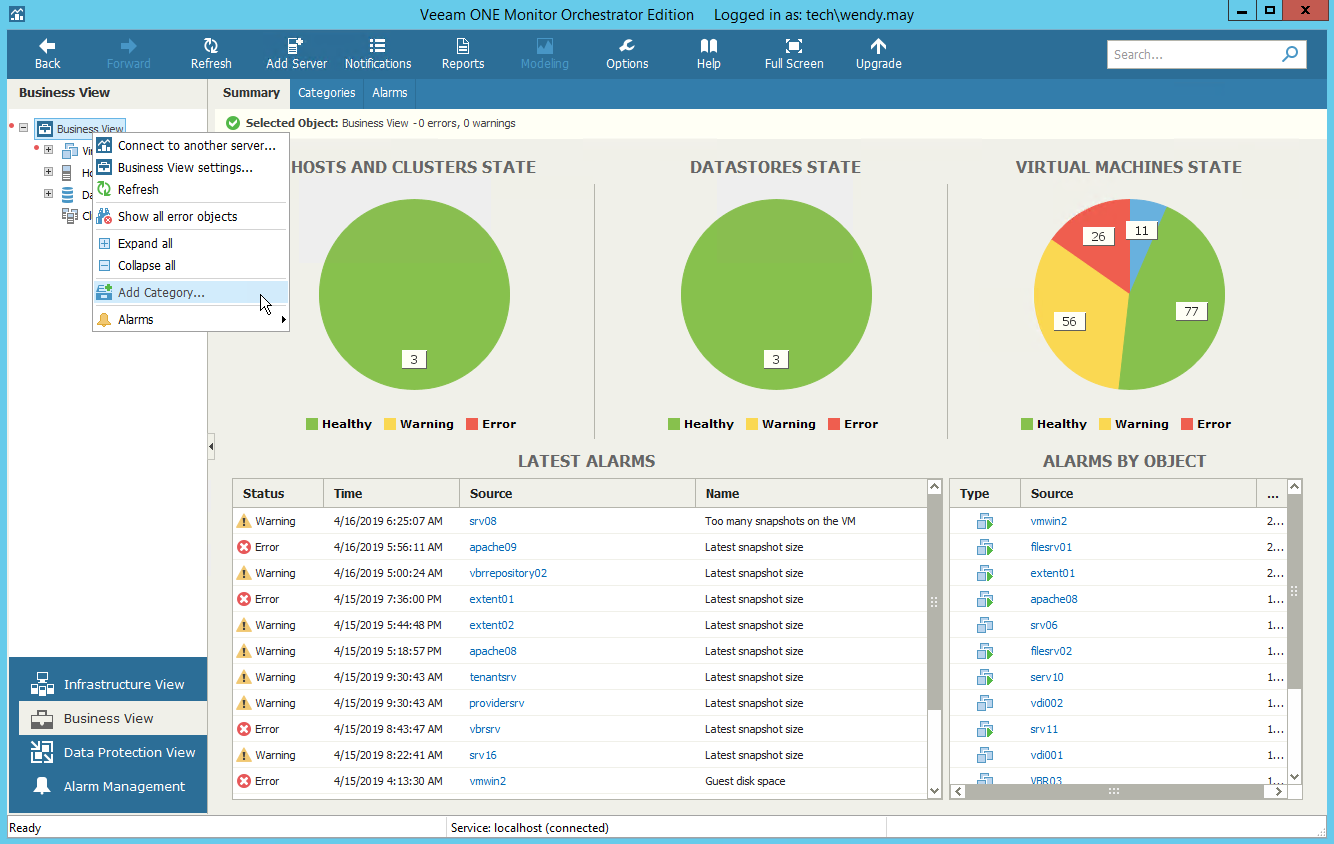Sort Alarms by Object by the Type column header
The image size is (1334, 844).
coord(985,493)
